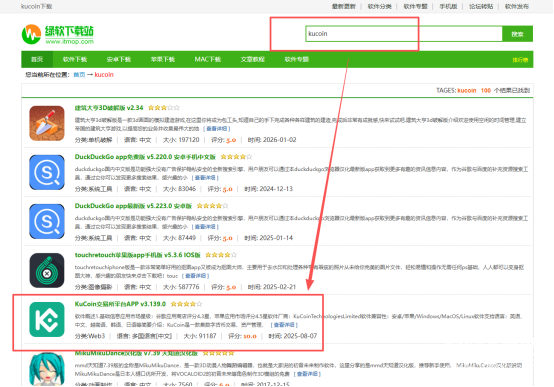Open the DuckDuckGo app免费版 v5.220.0 title
The width and height of the screenshot is (554, 387).
pyautogui.click(x=145, y=157)
